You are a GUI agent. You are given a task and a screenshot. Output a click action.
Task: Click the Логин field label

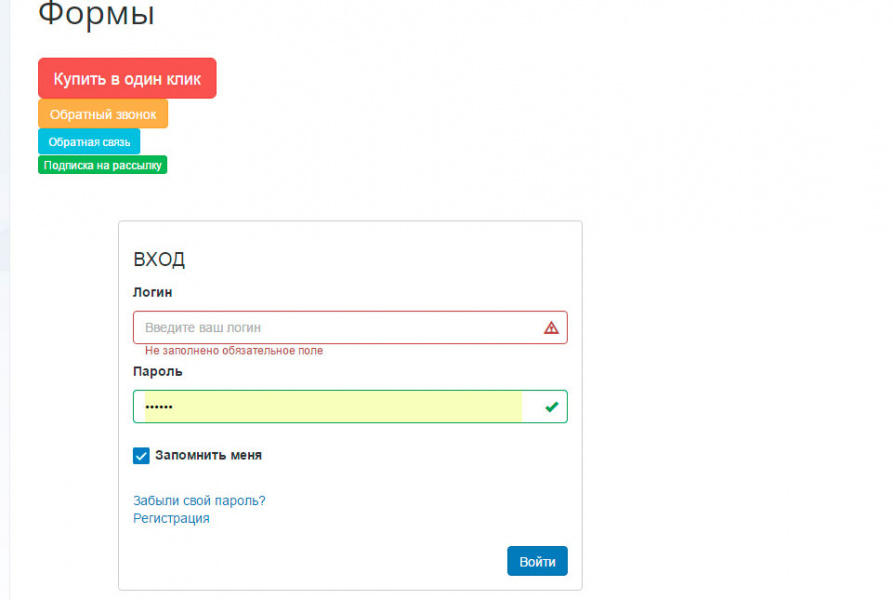click(x=152, y=292)
